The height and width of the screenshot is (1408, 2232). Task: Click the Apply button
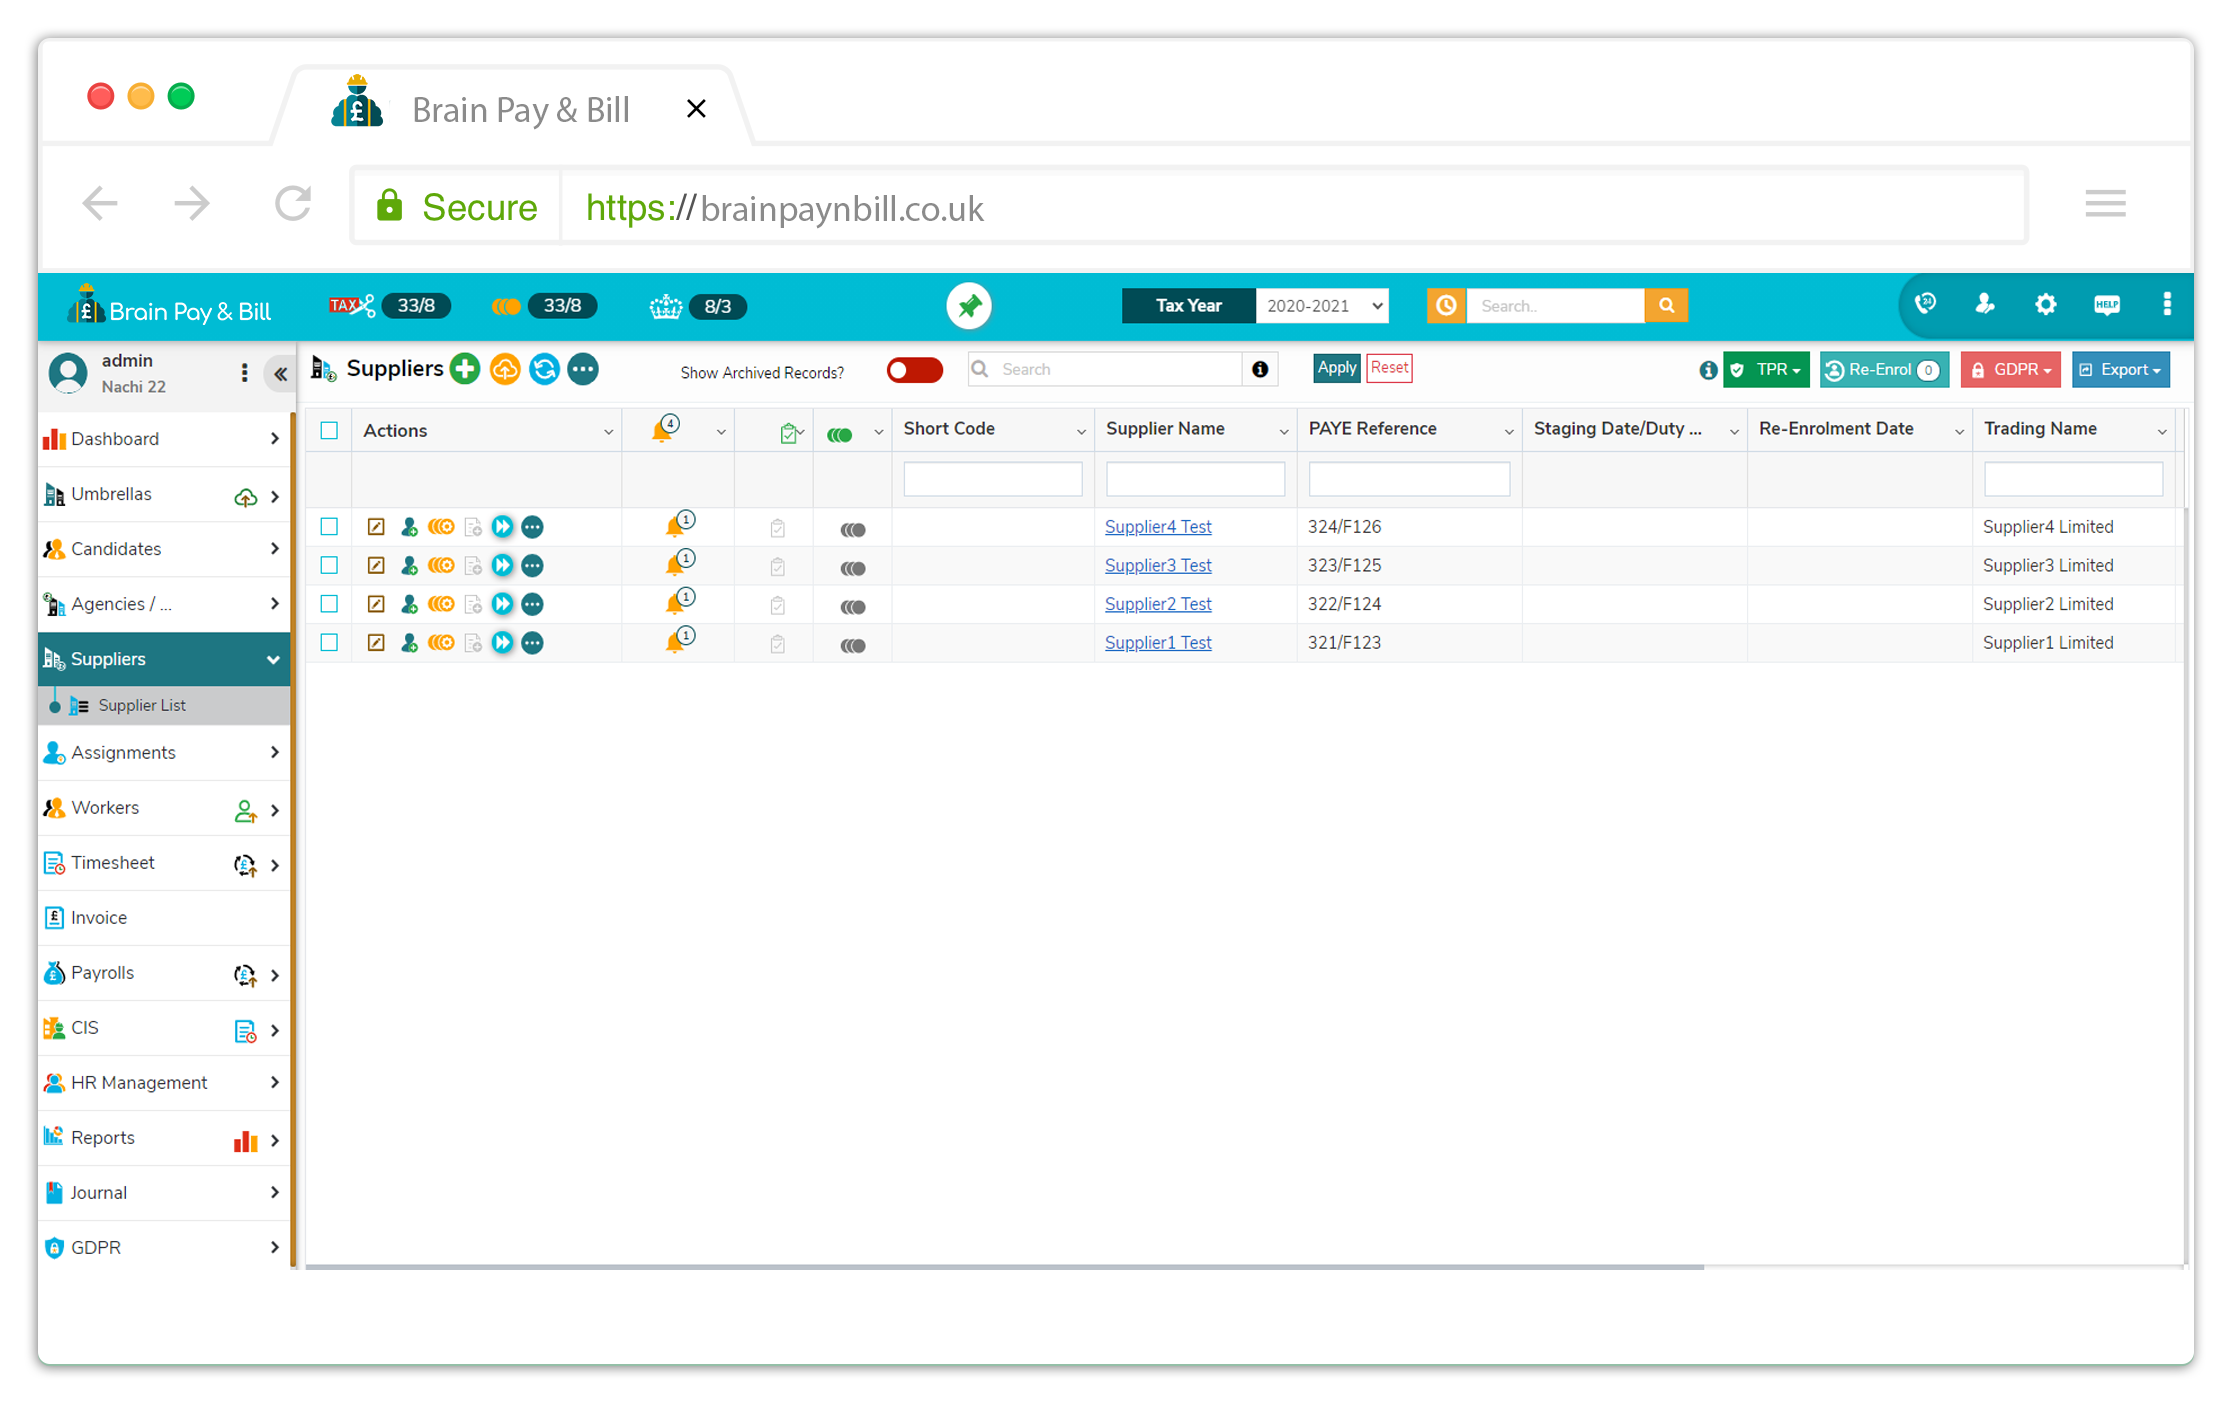click(x=1336, y=368)
